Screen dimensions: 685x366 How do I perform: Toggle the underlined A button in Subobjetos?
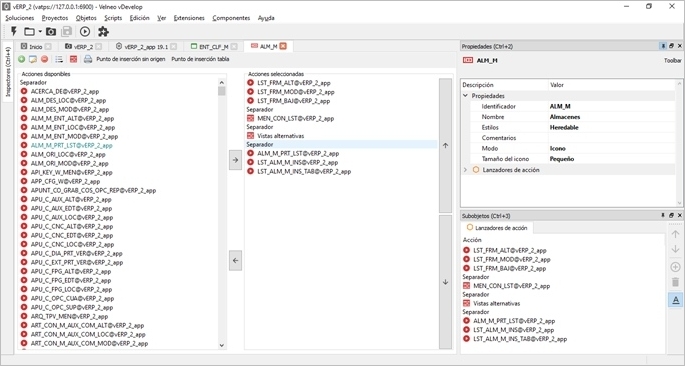(x=675, y=300)
